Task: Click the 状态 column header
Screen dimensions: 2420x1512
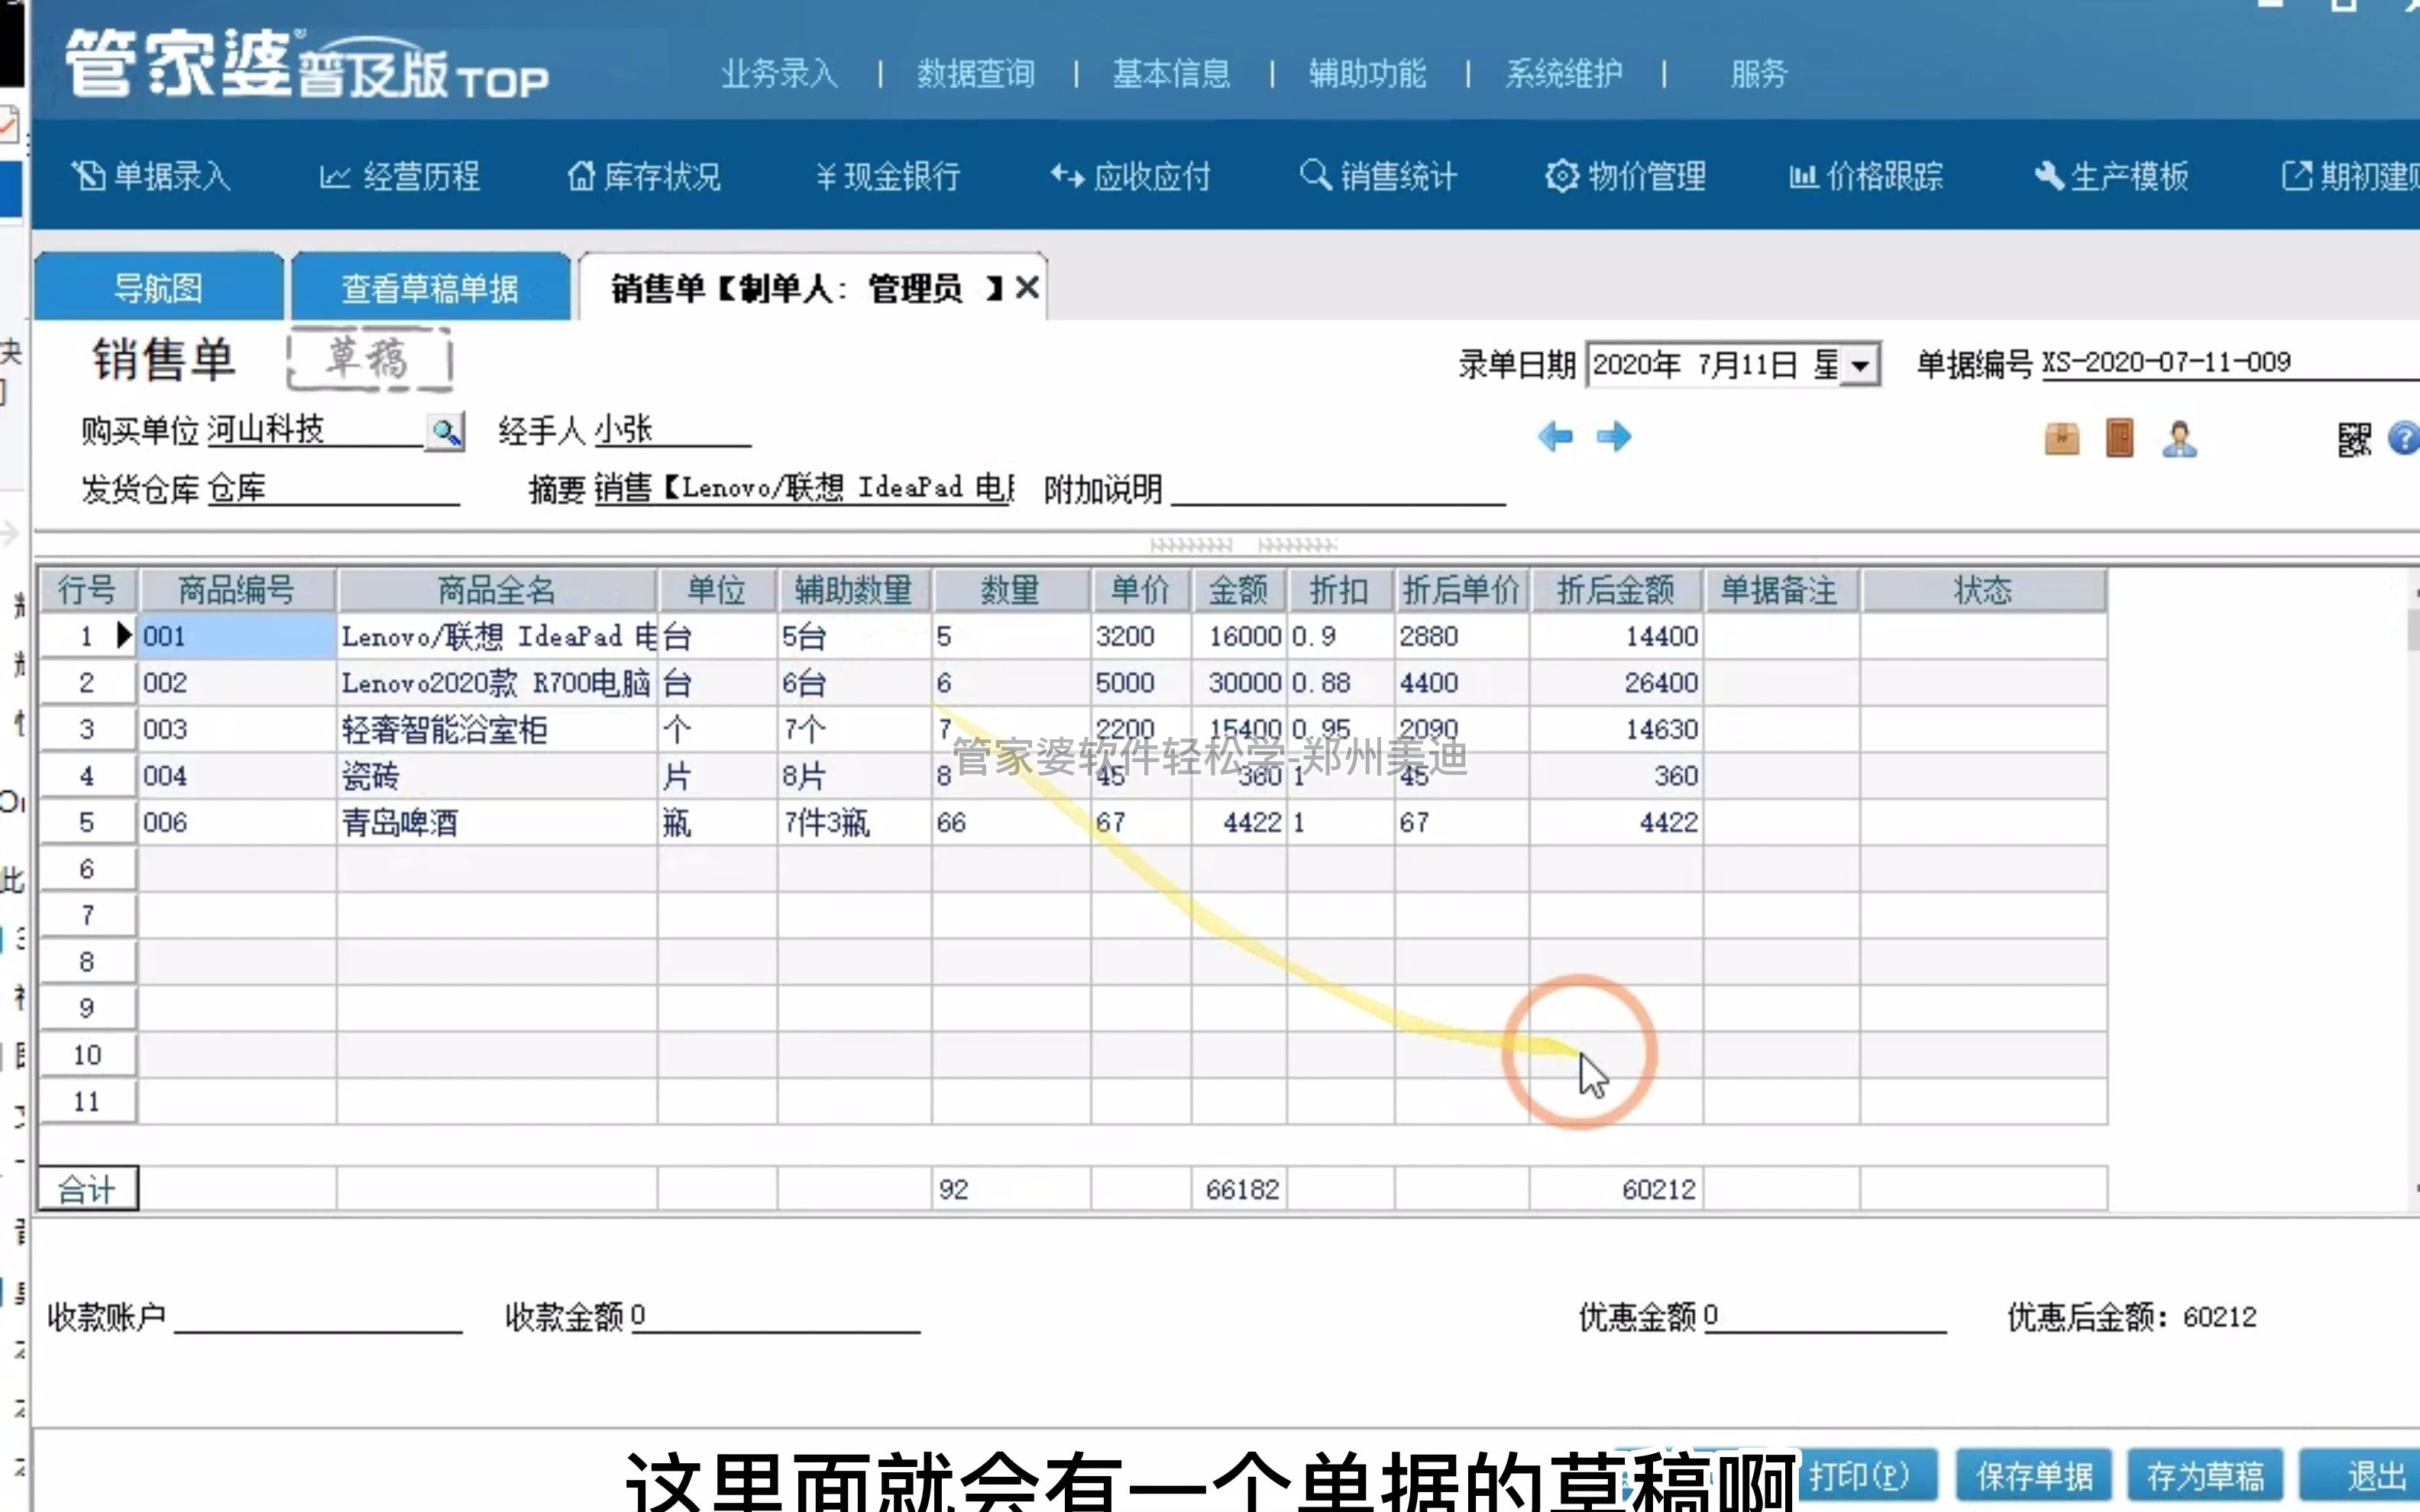Action: pos(1983,590)
